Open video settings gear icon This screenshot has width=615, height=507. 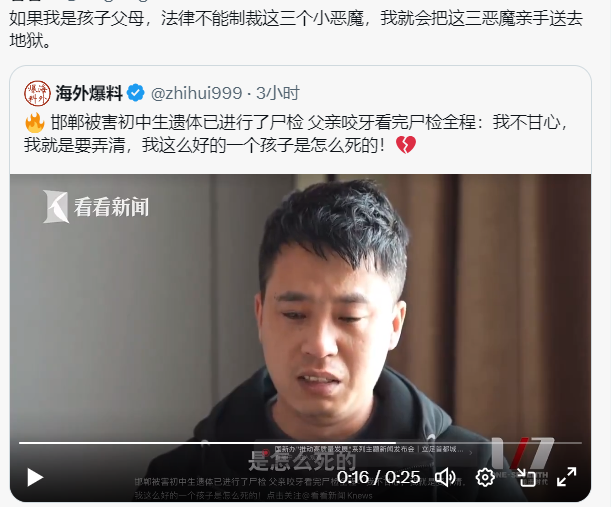[485, 478]
